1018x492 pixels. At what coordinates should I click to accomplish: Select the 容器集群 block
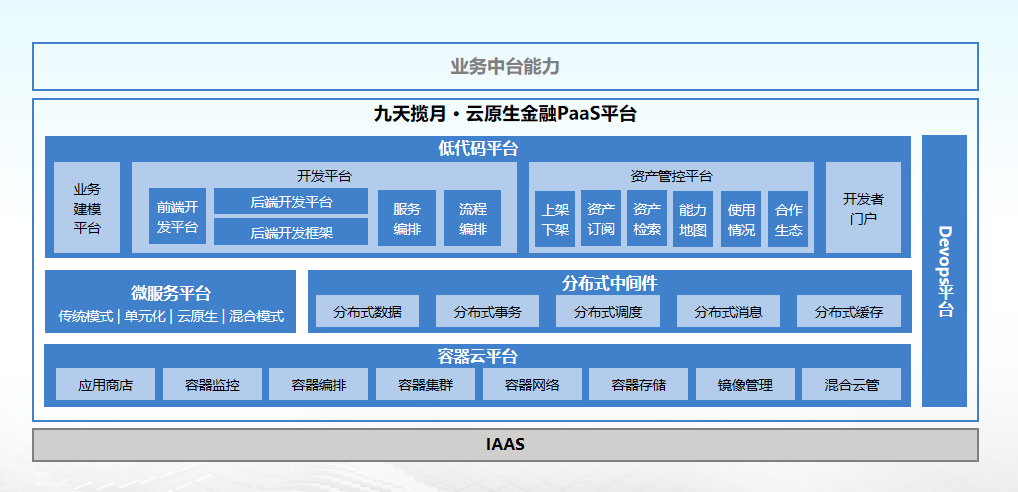pyautogui.click(x=425, y=384)
